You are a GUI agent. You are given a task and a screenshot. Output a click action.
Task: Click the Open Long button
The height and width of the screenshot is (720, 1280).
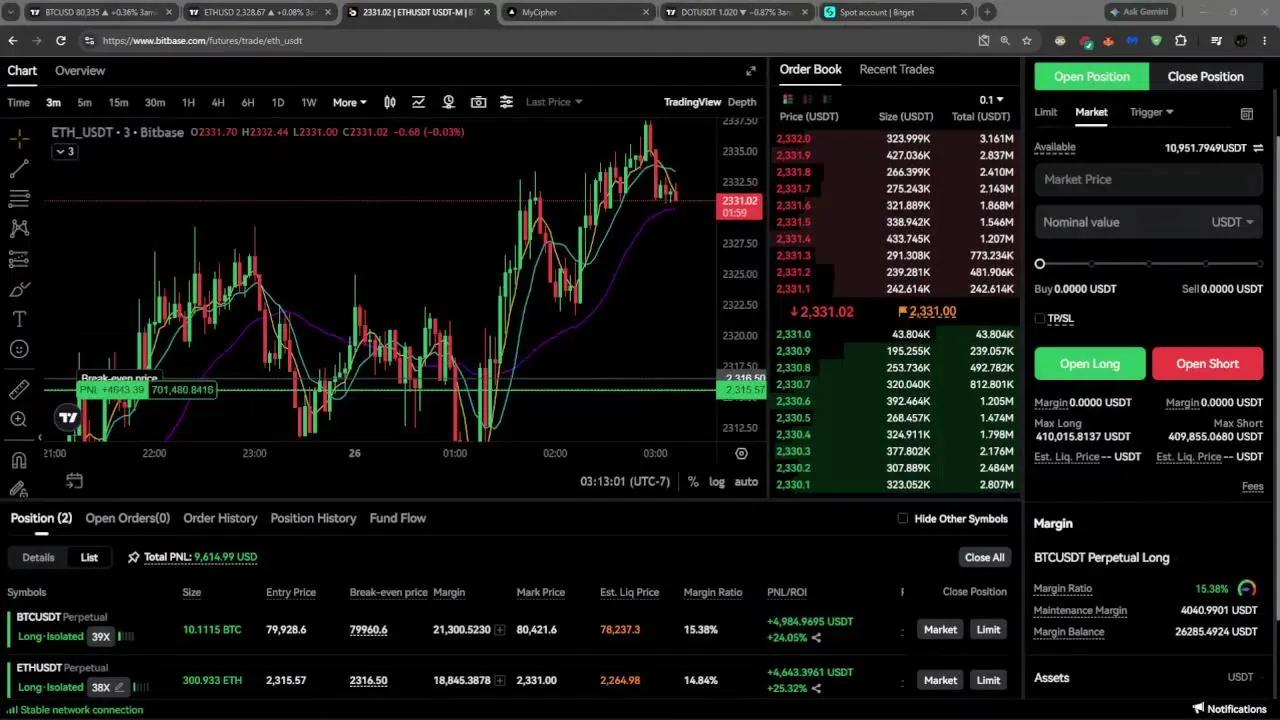click(x=1089, y=364)
